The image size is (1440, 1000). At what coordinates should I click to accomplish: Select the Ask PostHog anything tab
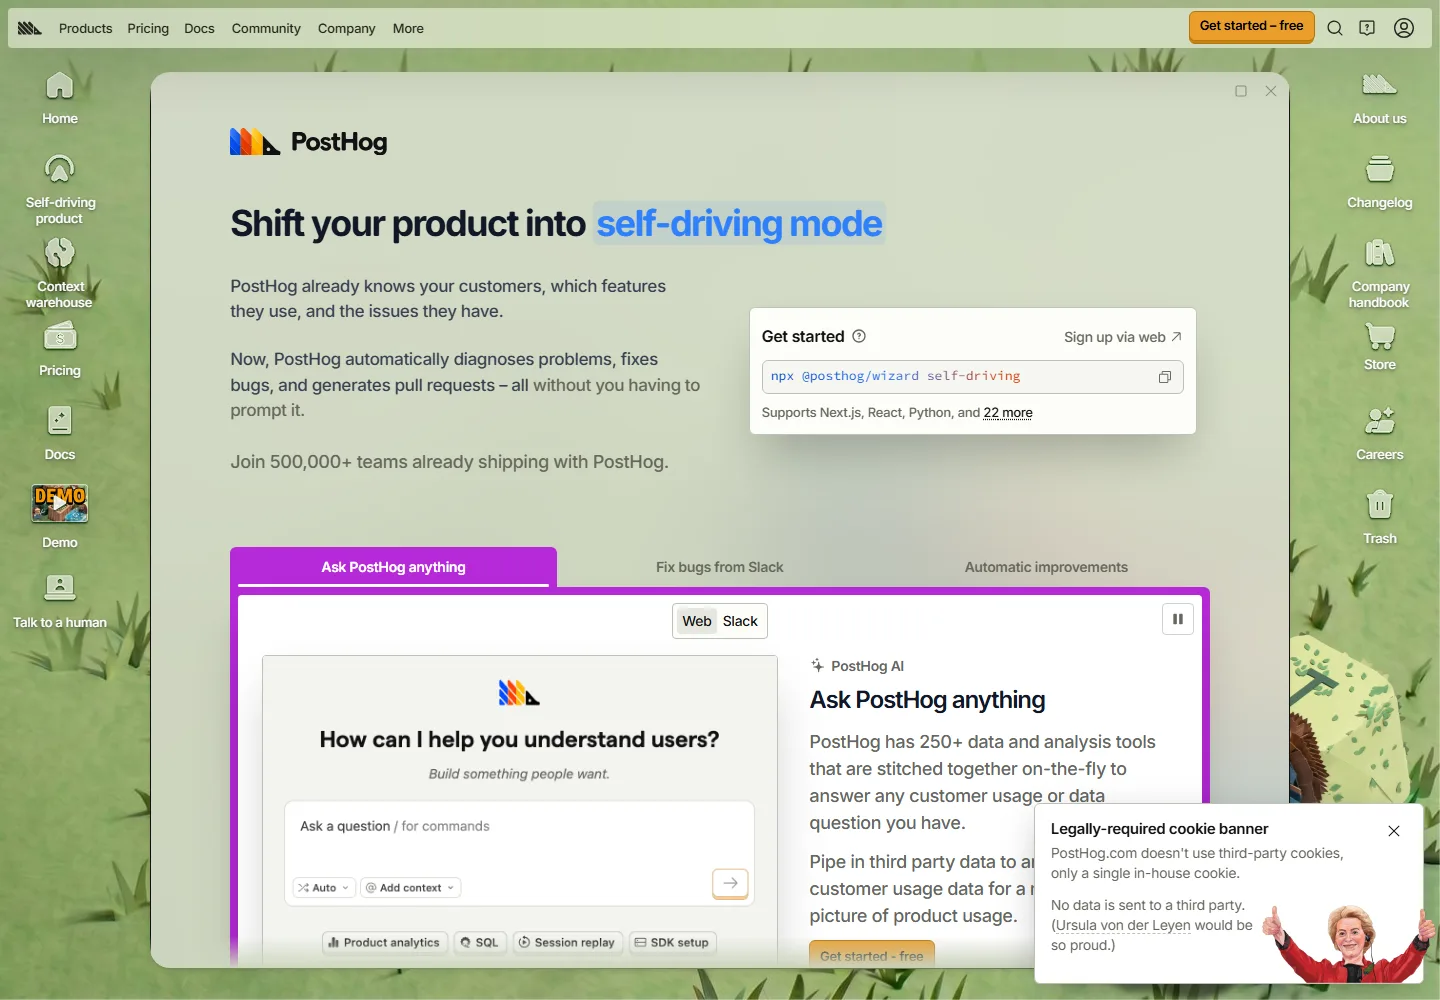pos(393,567)
